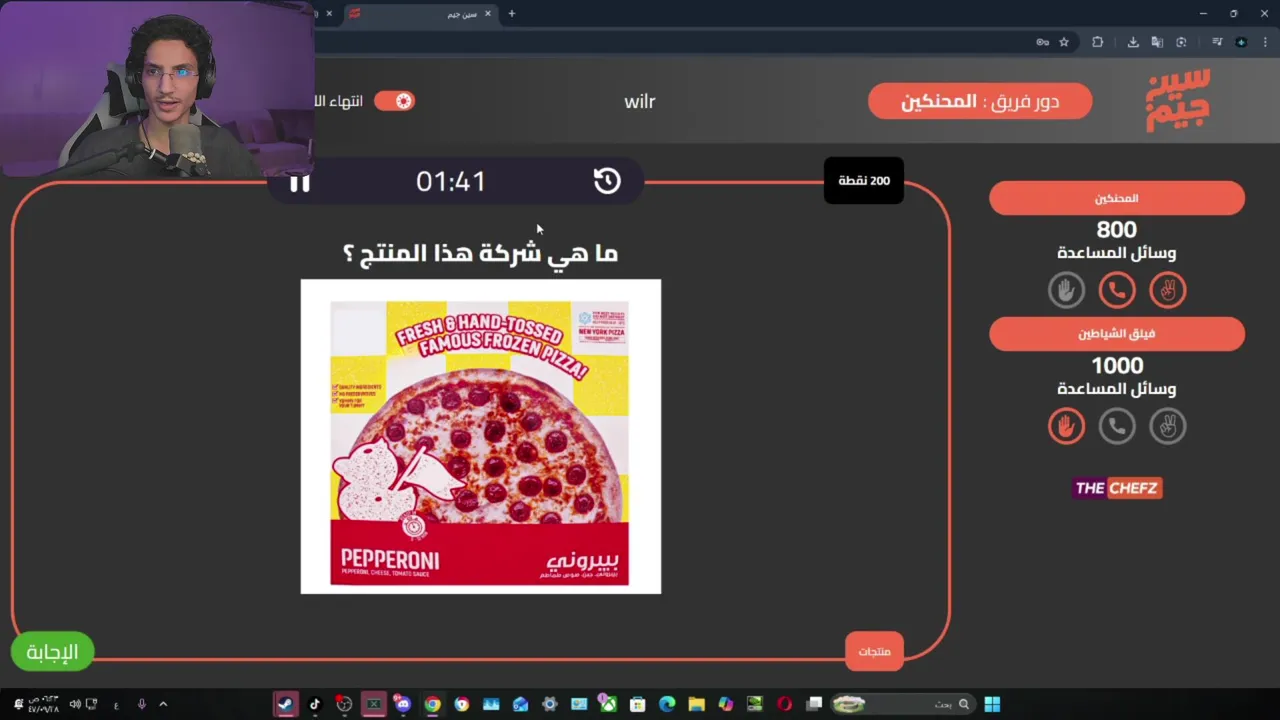Screen dimensions: 1280x720
Task: Click the 200 نقطة points badge
Action: point(864,180)
